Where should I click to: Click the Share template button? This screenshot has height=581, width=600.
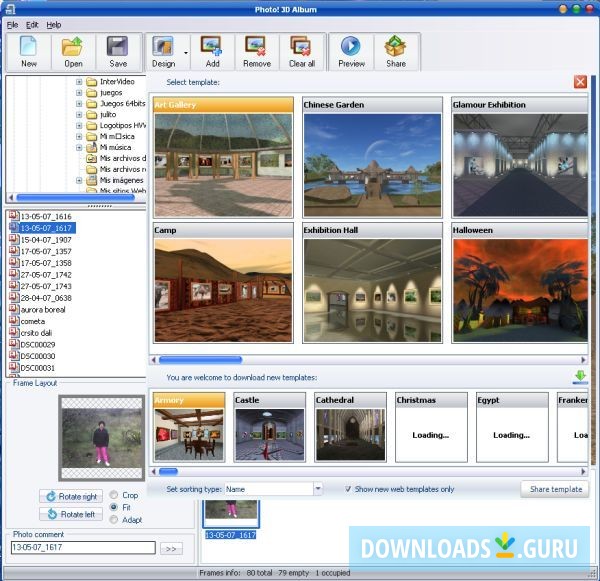(x=554, y=489)
